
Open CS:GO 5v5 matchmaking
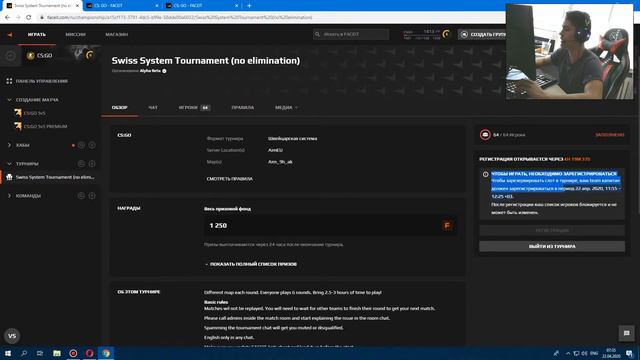(x=35, y=113)
